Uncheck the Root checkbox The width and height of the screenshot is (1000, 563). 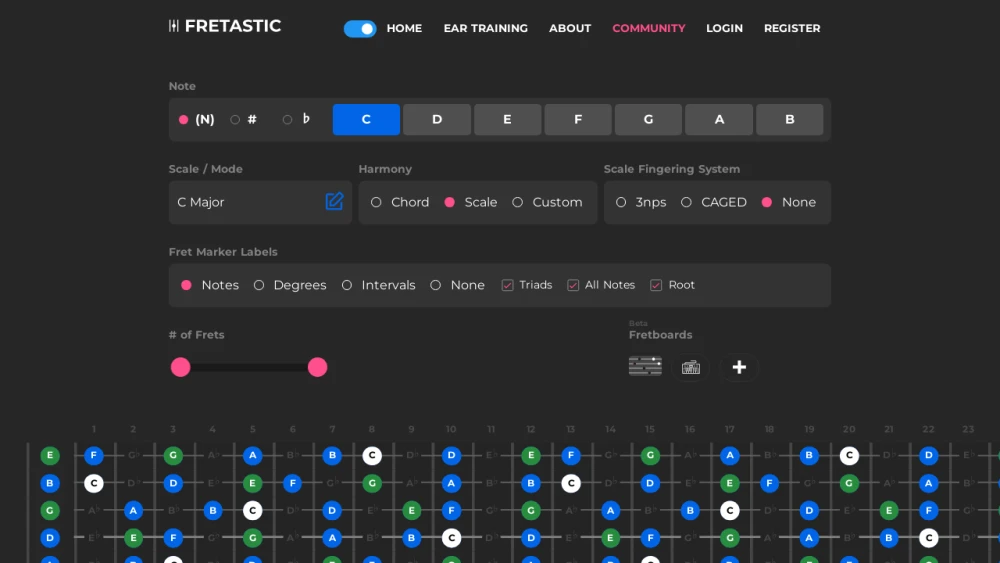[656, 285]
